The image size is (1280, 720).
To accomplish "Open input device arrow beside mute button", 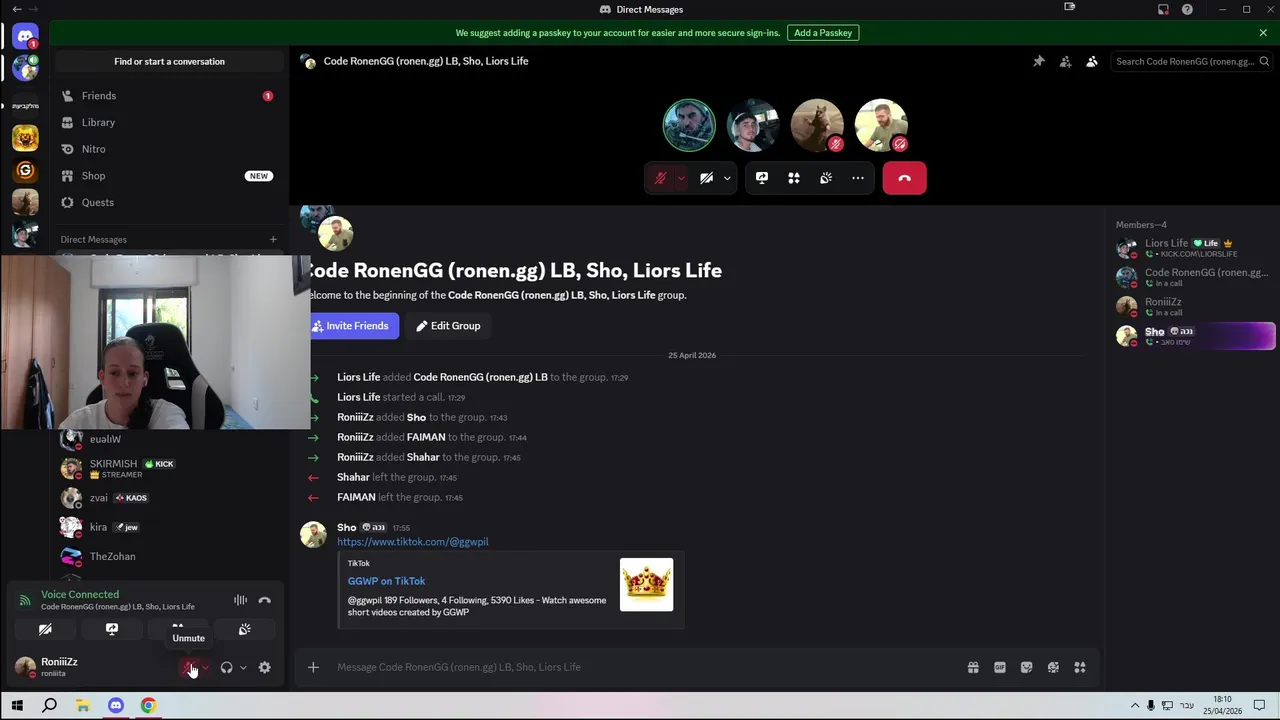I will (x=205, y=668).
